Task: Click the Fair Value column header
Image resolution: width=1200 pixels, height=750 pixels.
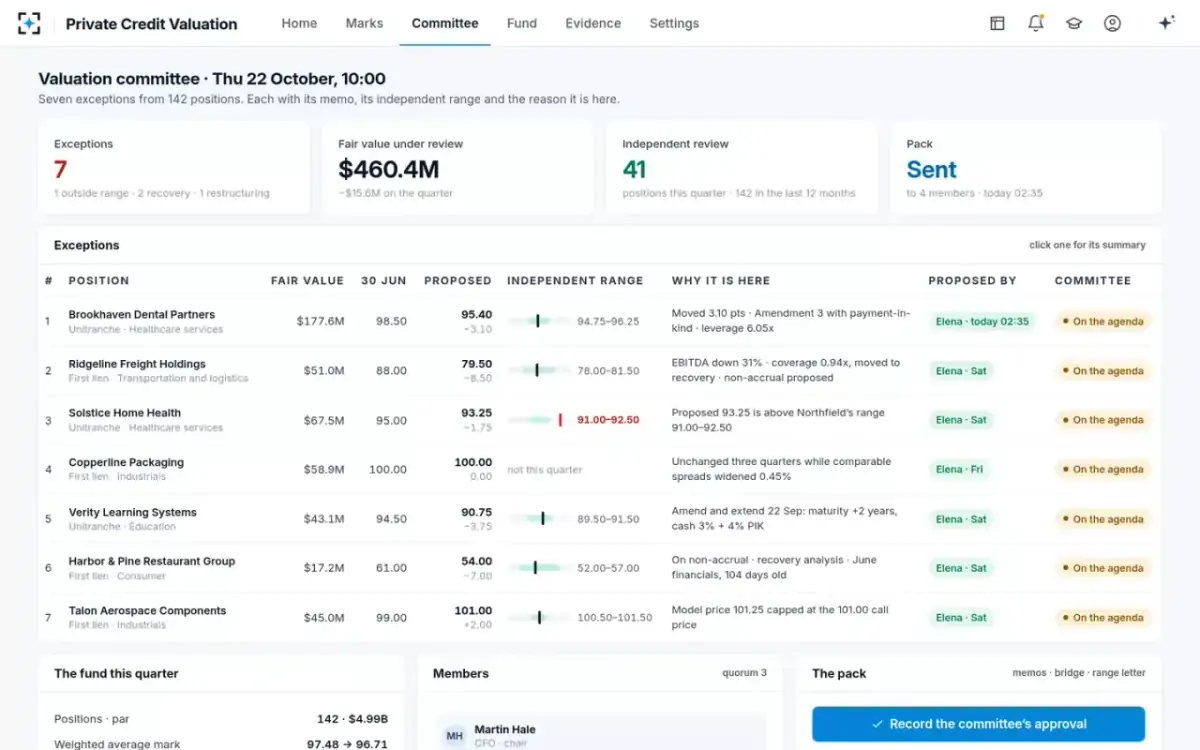Action: [x=307, y=281]
